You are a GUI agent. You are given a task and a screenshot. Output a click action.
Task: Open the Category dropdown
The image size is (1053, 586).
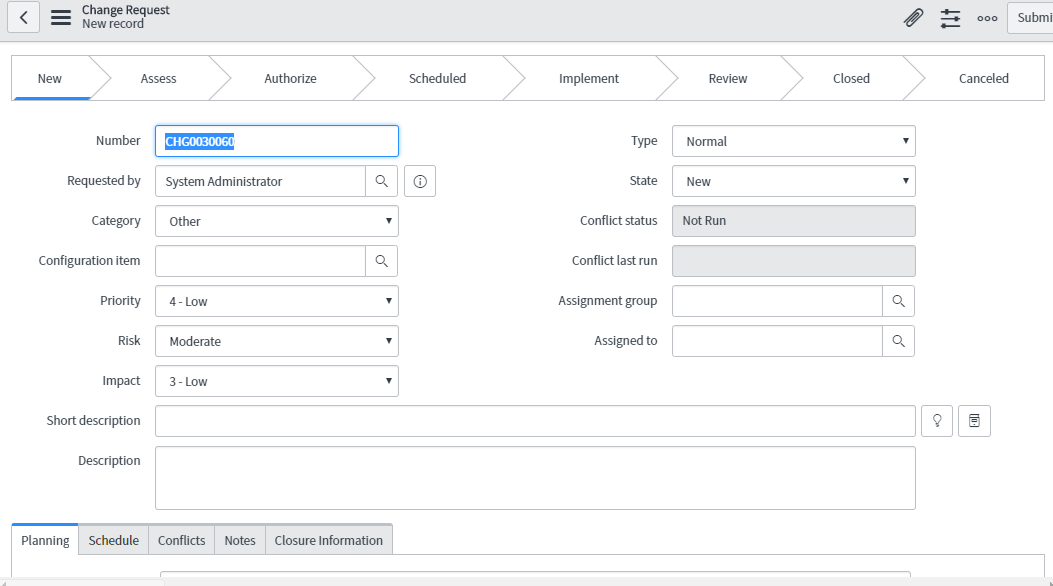pyautogui.click(x=277, y=221)
